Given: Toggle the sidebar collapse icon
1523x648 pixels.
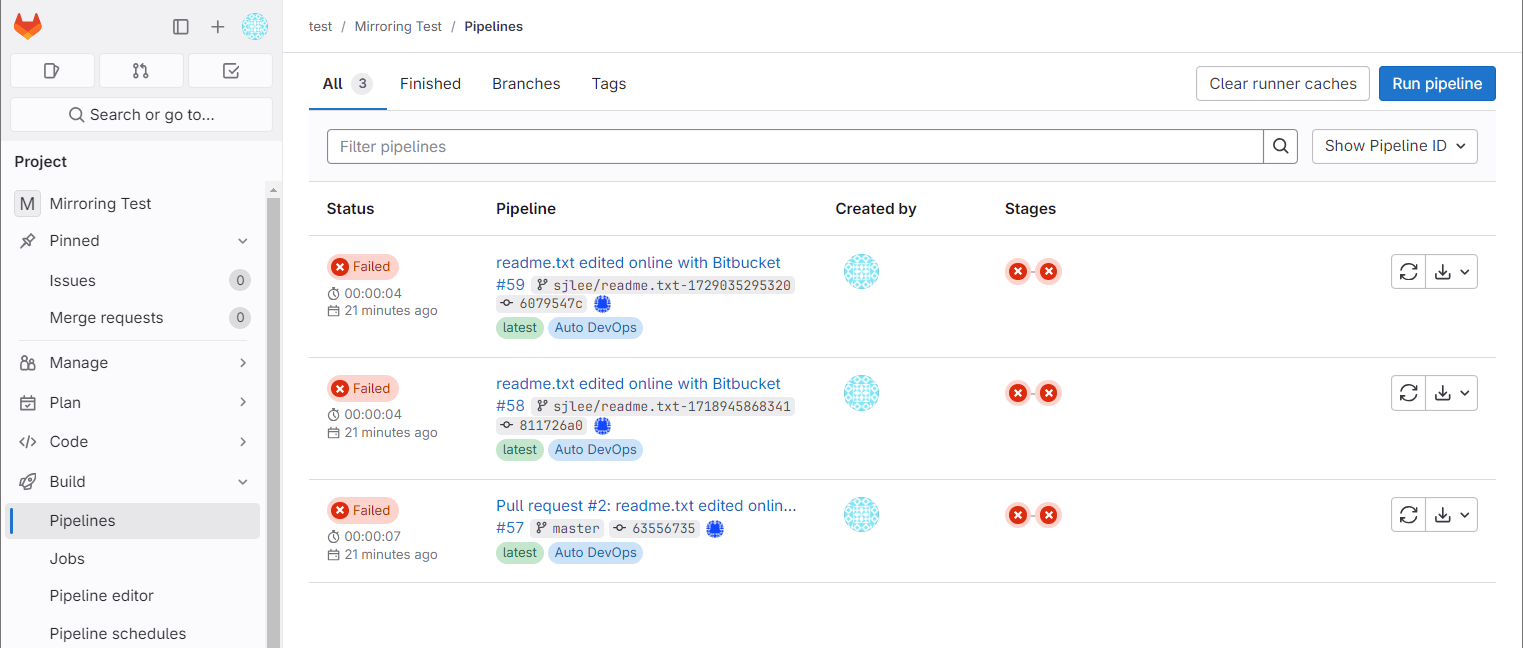Looking at the screenshot, I should (181, 27).
